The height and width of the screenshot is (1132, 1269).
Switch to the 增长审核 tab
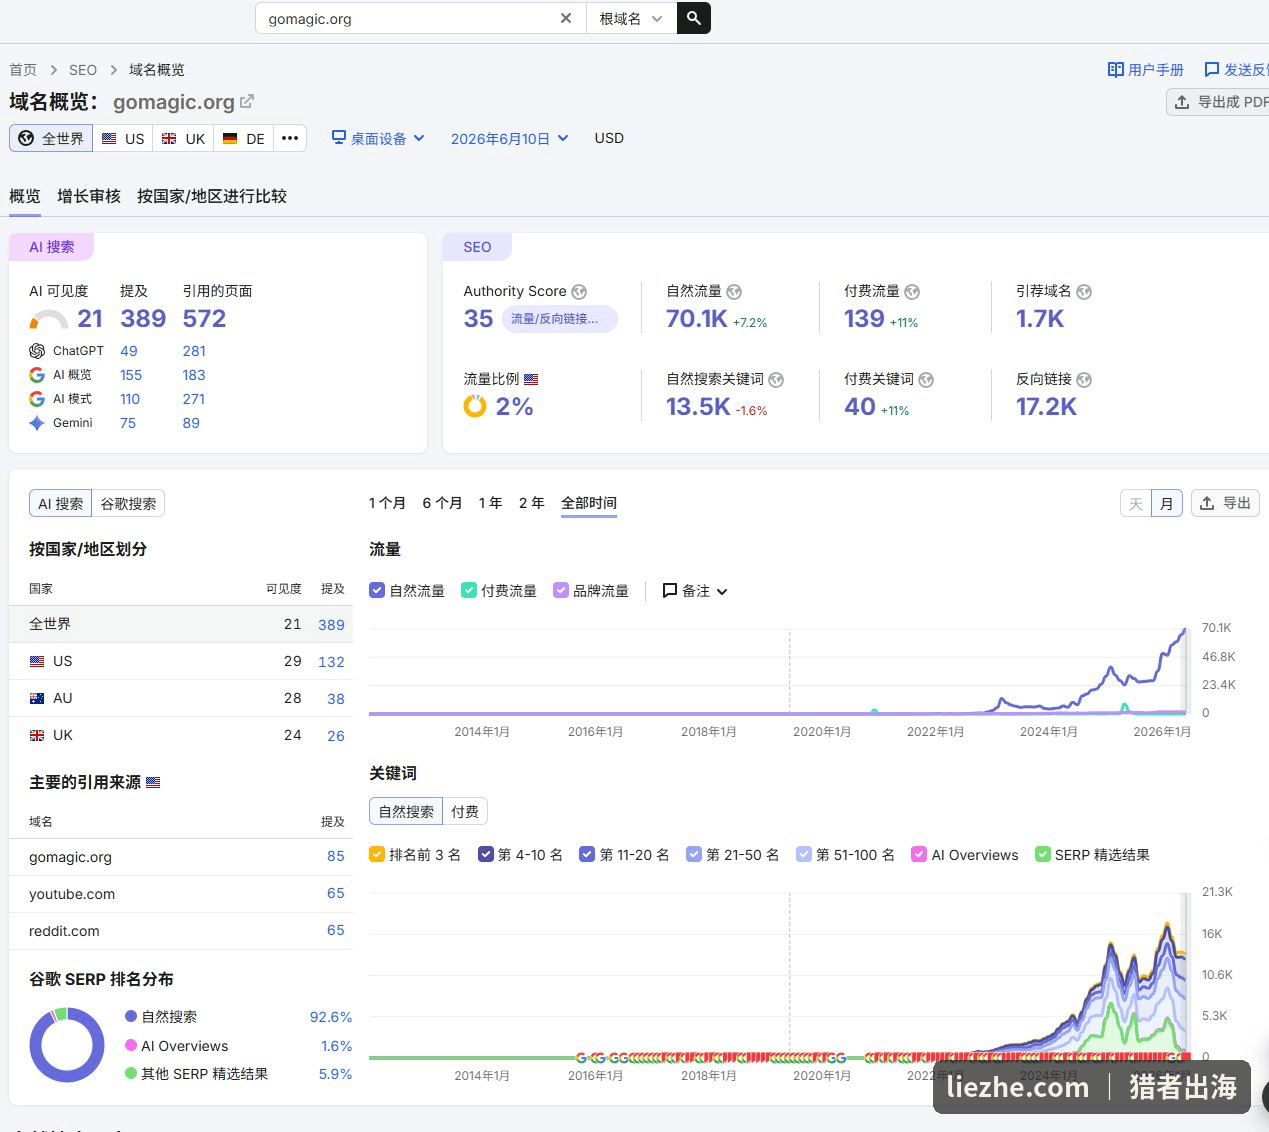[89, 196]
